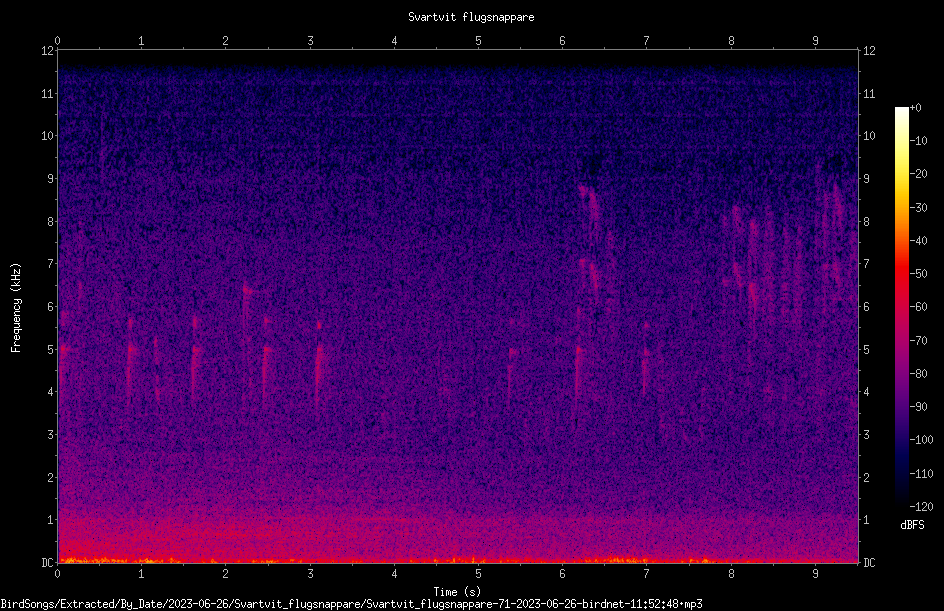Click "6" on the left frequency axis
The height and width of the screenshot is (611, 944).
(x=51, y=306)
